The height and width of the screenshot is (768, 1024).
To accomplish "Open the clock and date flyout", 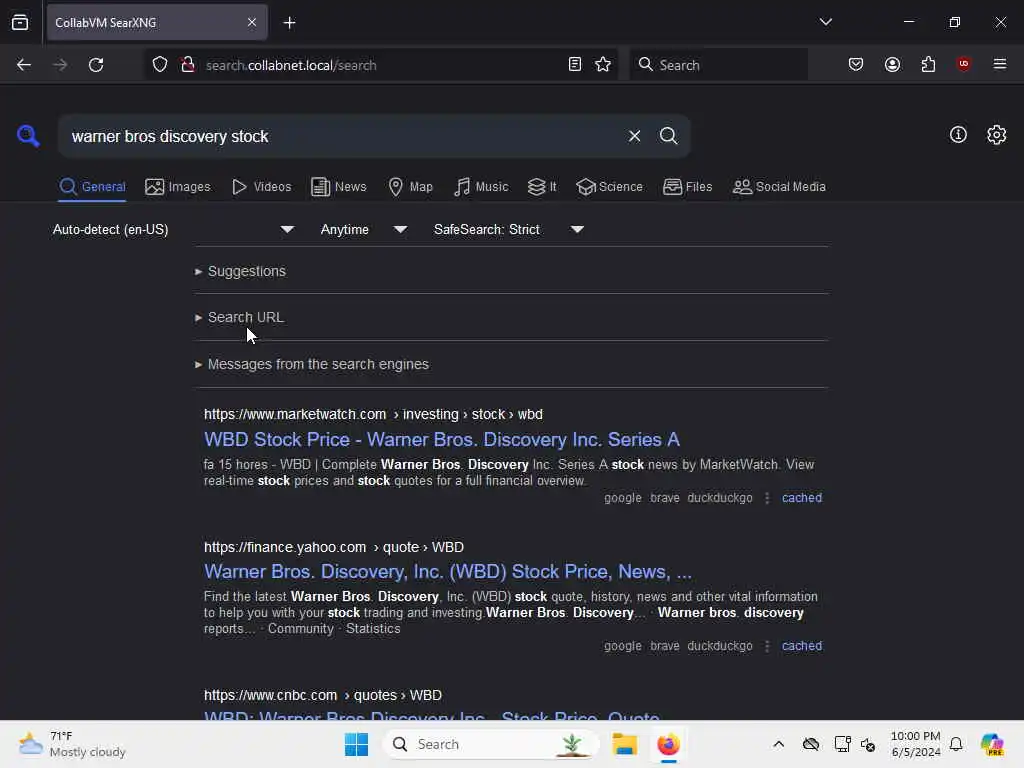I will coord(916,744).
